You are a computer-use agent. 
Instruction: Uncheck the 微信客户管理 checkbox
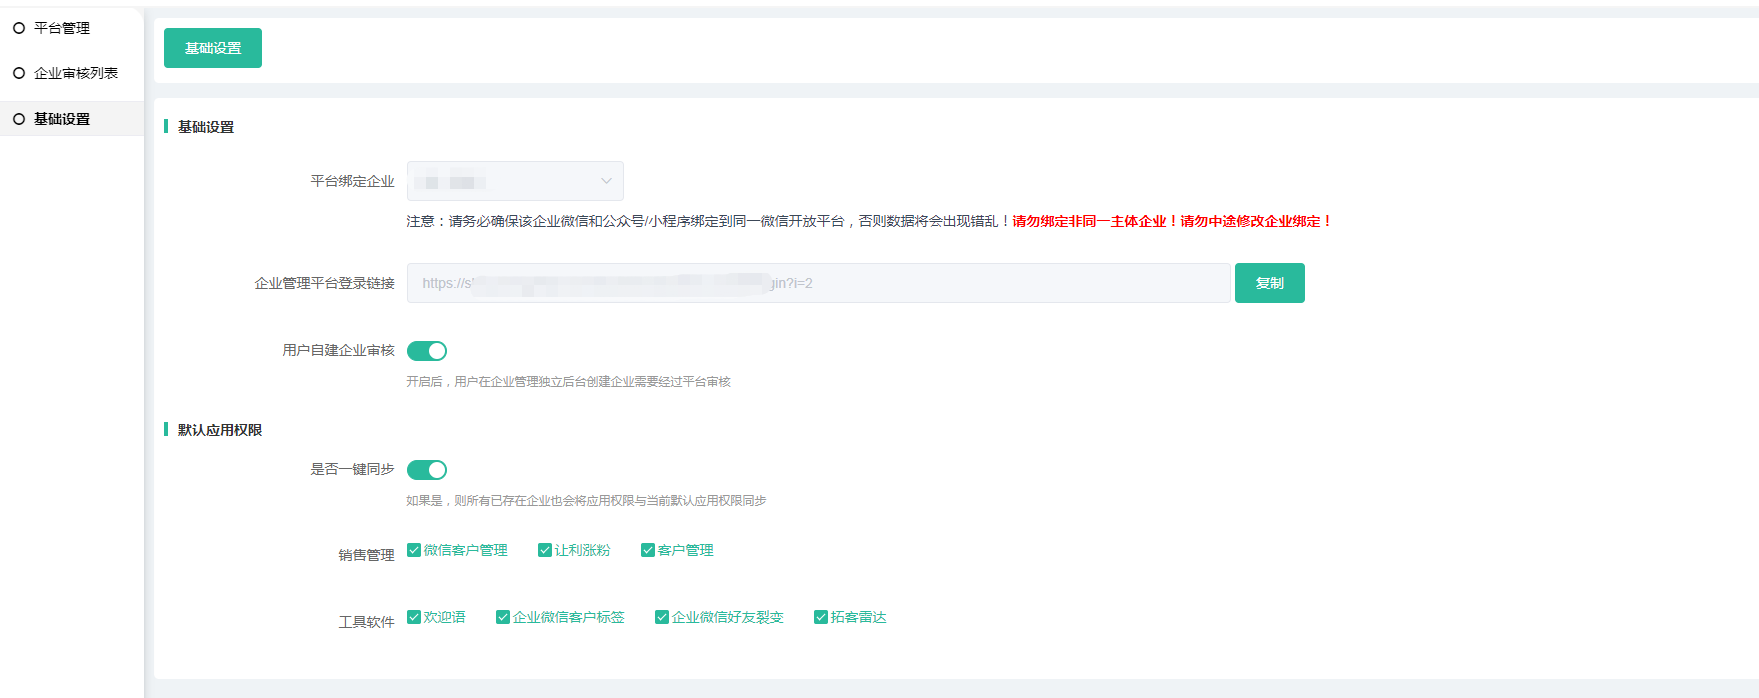click(x=414, y=550)
